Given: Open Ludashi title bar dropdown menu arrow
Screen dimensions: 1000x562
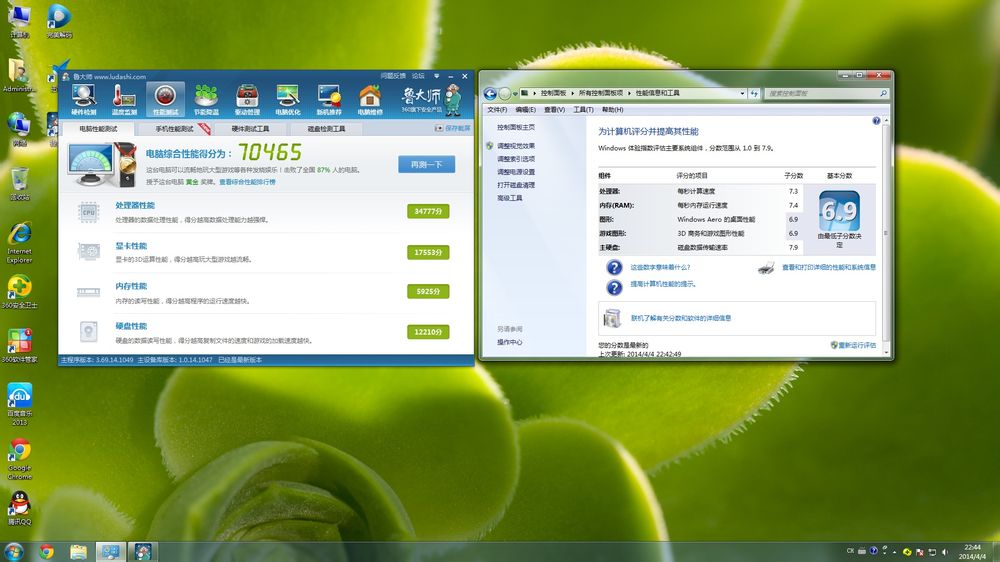Looking at the screenshot, I should pyautogui.click(x=436, y=76).
